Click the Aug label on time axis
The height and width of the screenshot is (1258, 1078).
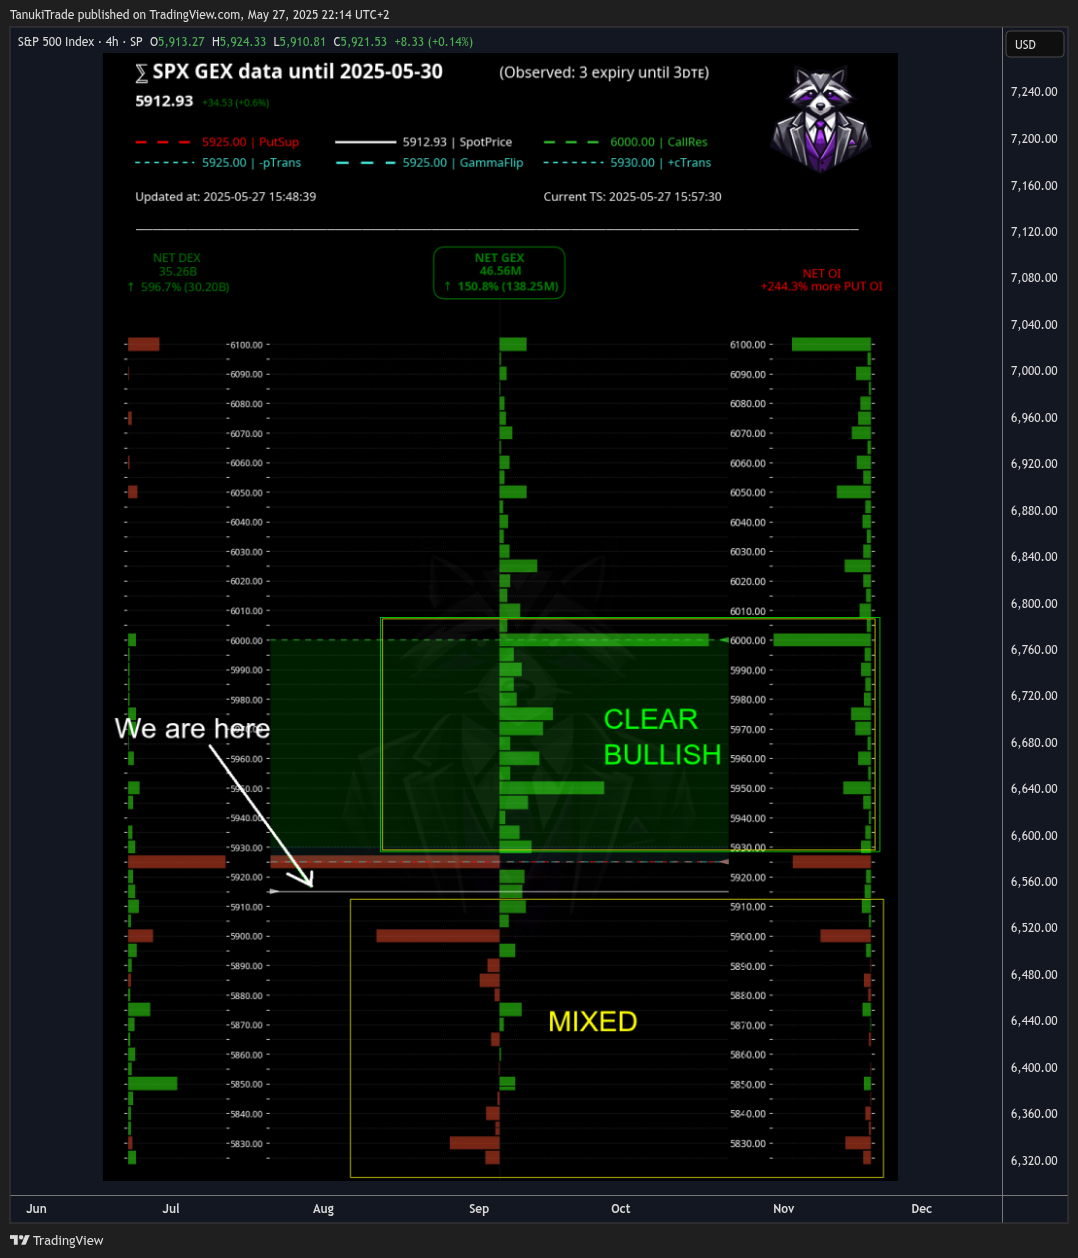coord(323,1209)
